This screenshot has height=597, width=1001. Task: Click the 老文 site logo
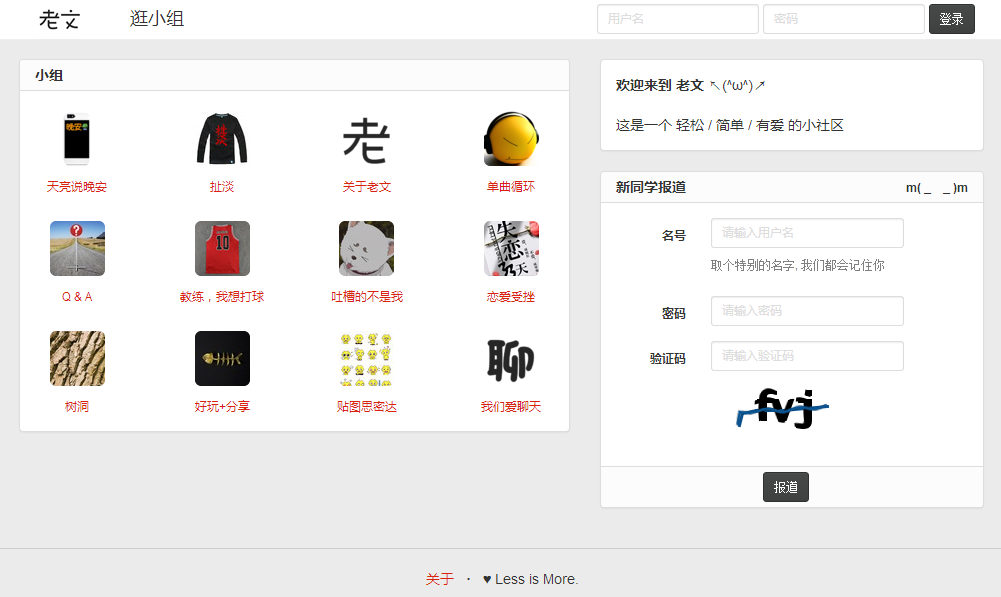pos(59,19)
